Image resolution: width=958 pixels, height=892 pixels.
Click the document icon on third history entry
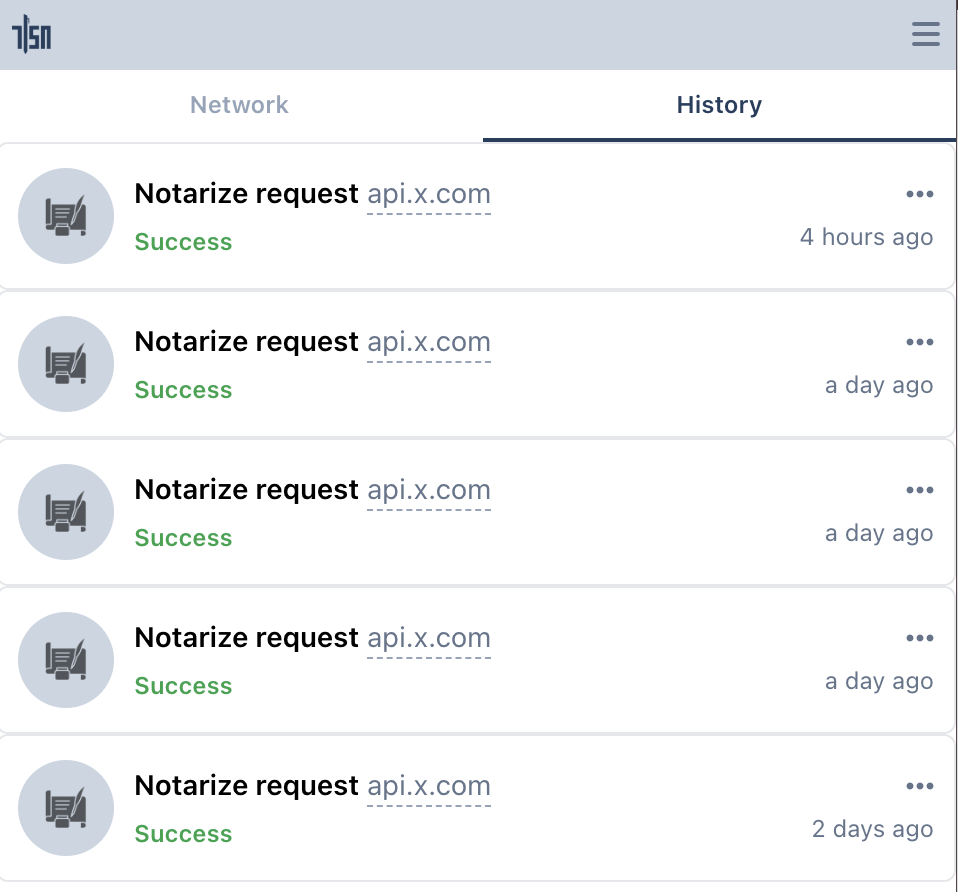point(66,511)
